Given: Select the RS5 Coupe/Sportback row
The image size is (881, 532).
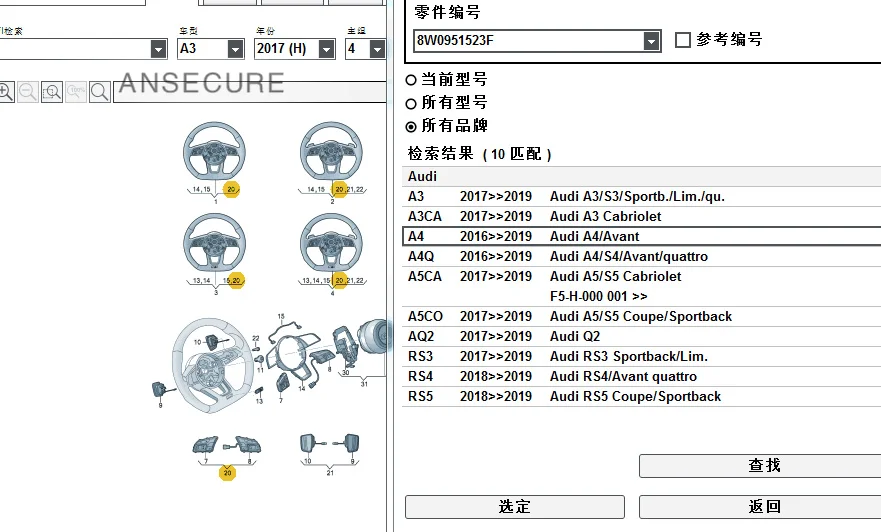Looking at the screenshot, I should 642,397.
